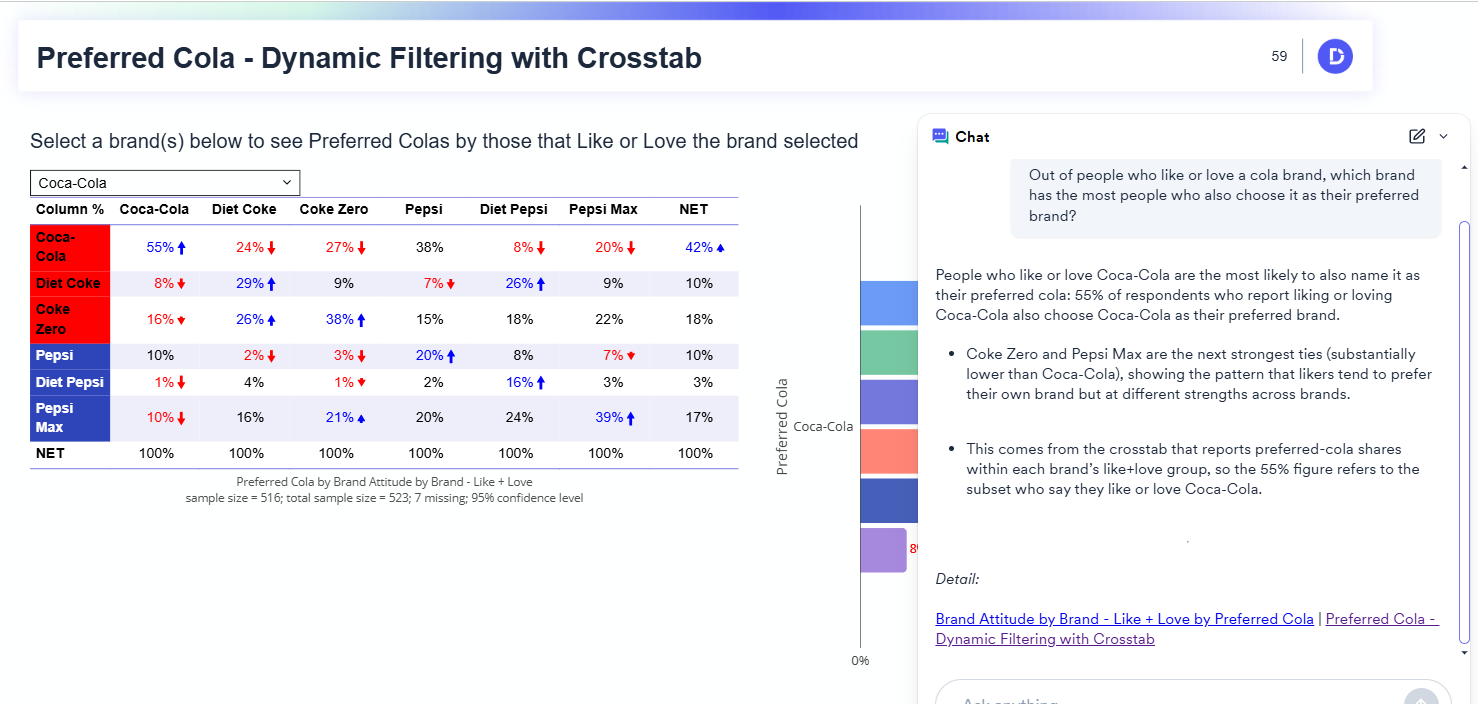Screen dimensions: 1478x704
Task: Start a new chat with the compose icon
Action: [1417, 135]
